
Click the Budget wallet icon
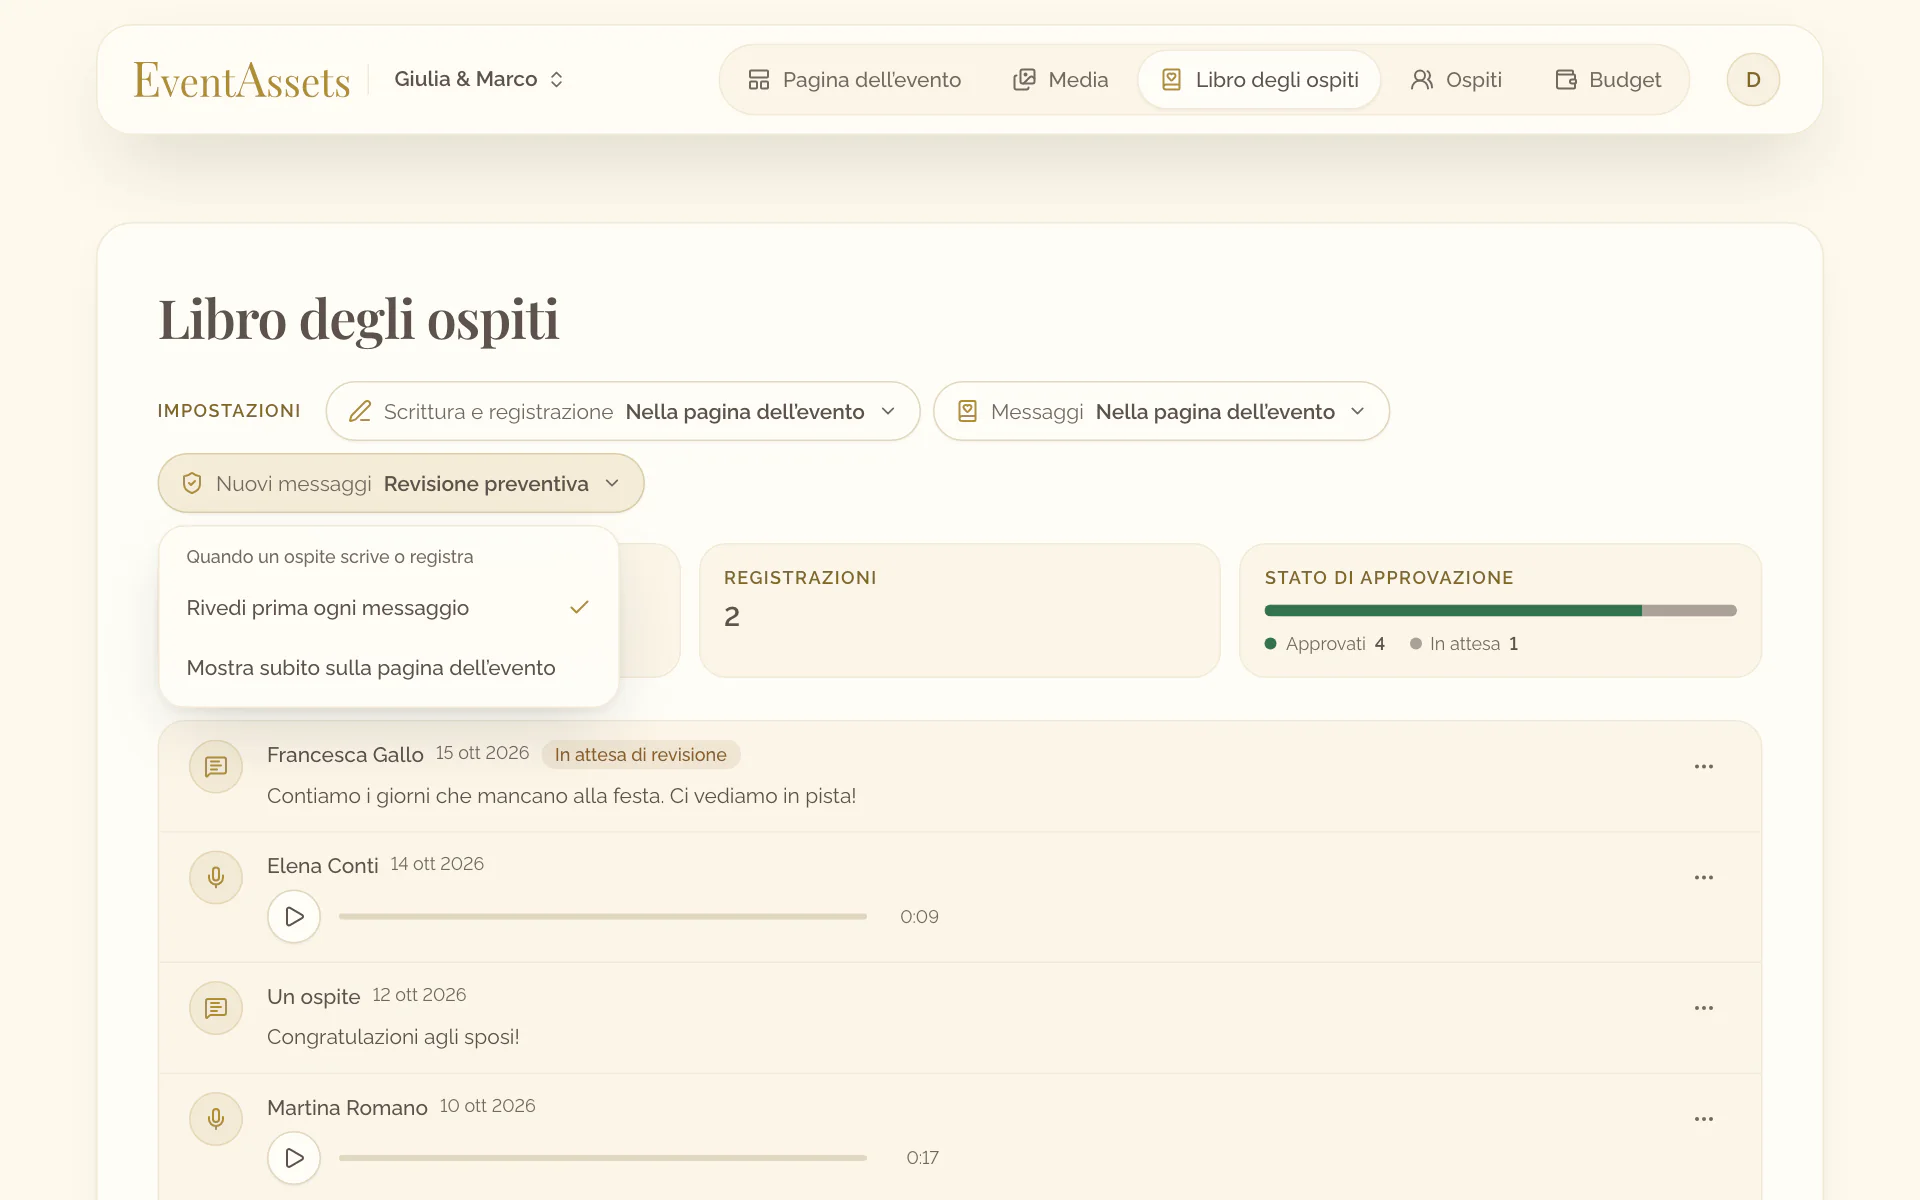(1566, 79)
